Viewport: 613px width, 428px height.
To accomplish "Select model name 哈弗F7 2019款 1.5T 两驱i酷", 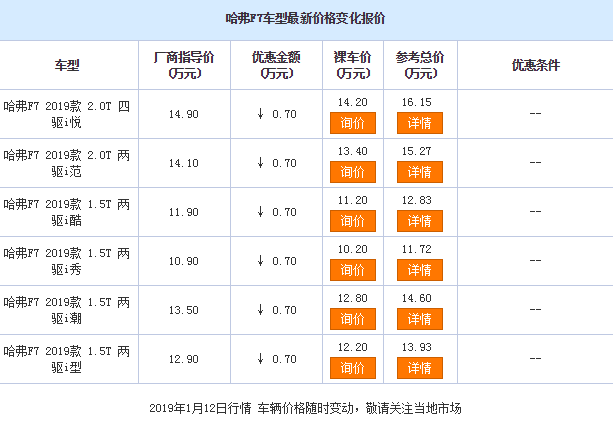I will click(66, 212).
